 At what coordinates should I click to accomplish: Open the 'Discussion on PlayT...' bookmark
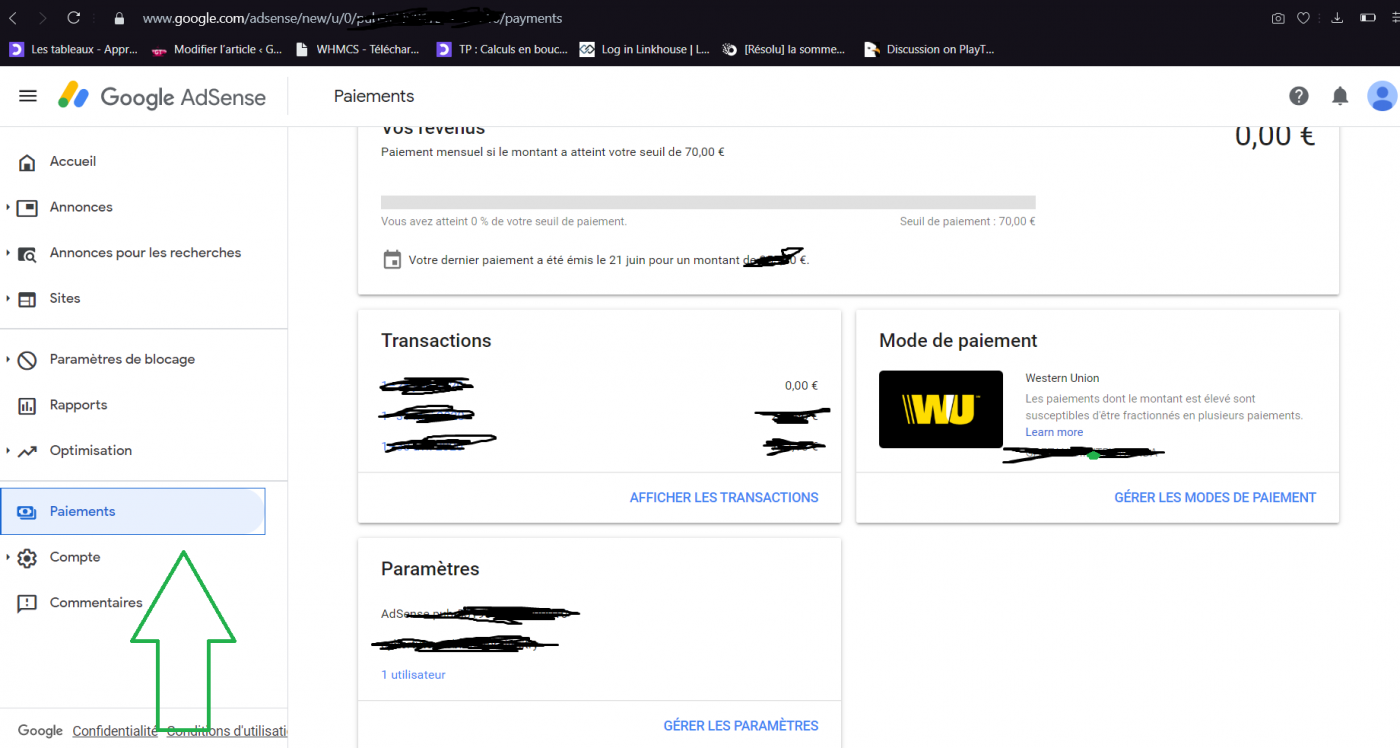click(930, 49)
